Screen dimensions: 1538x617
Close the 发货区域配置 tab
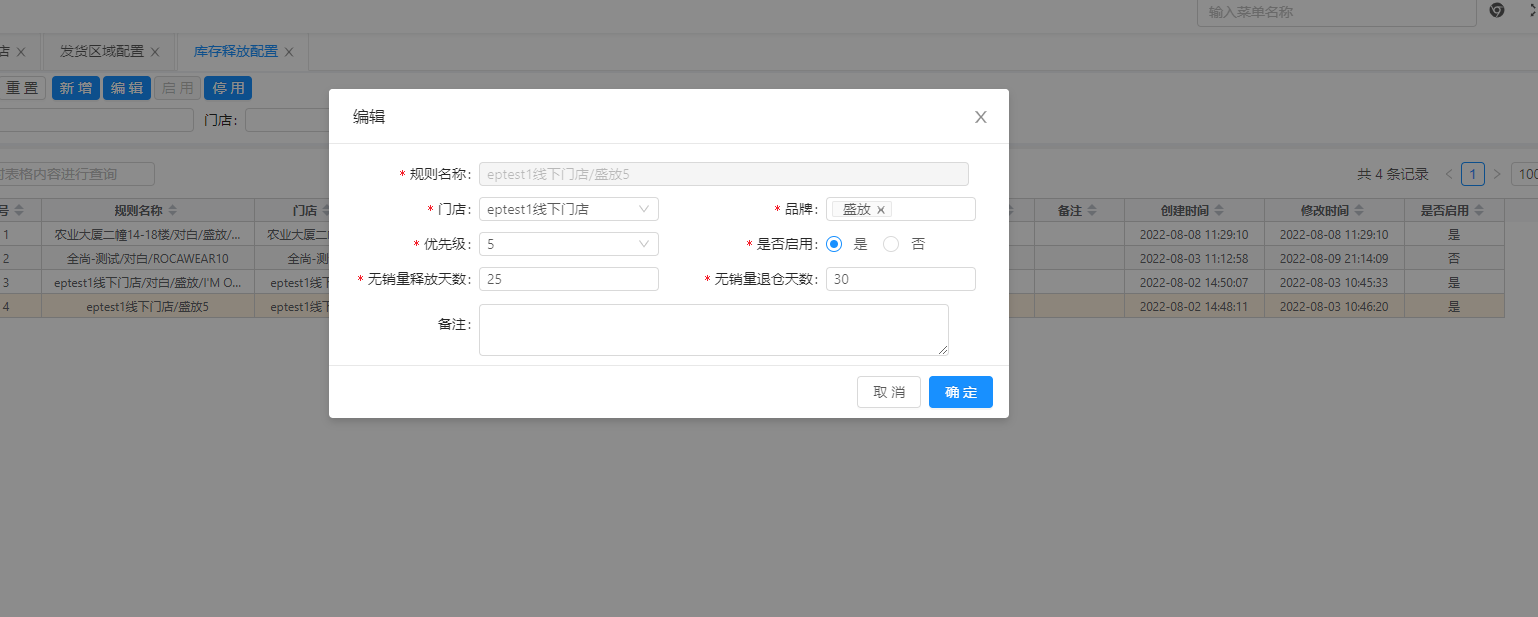point(156,52)
